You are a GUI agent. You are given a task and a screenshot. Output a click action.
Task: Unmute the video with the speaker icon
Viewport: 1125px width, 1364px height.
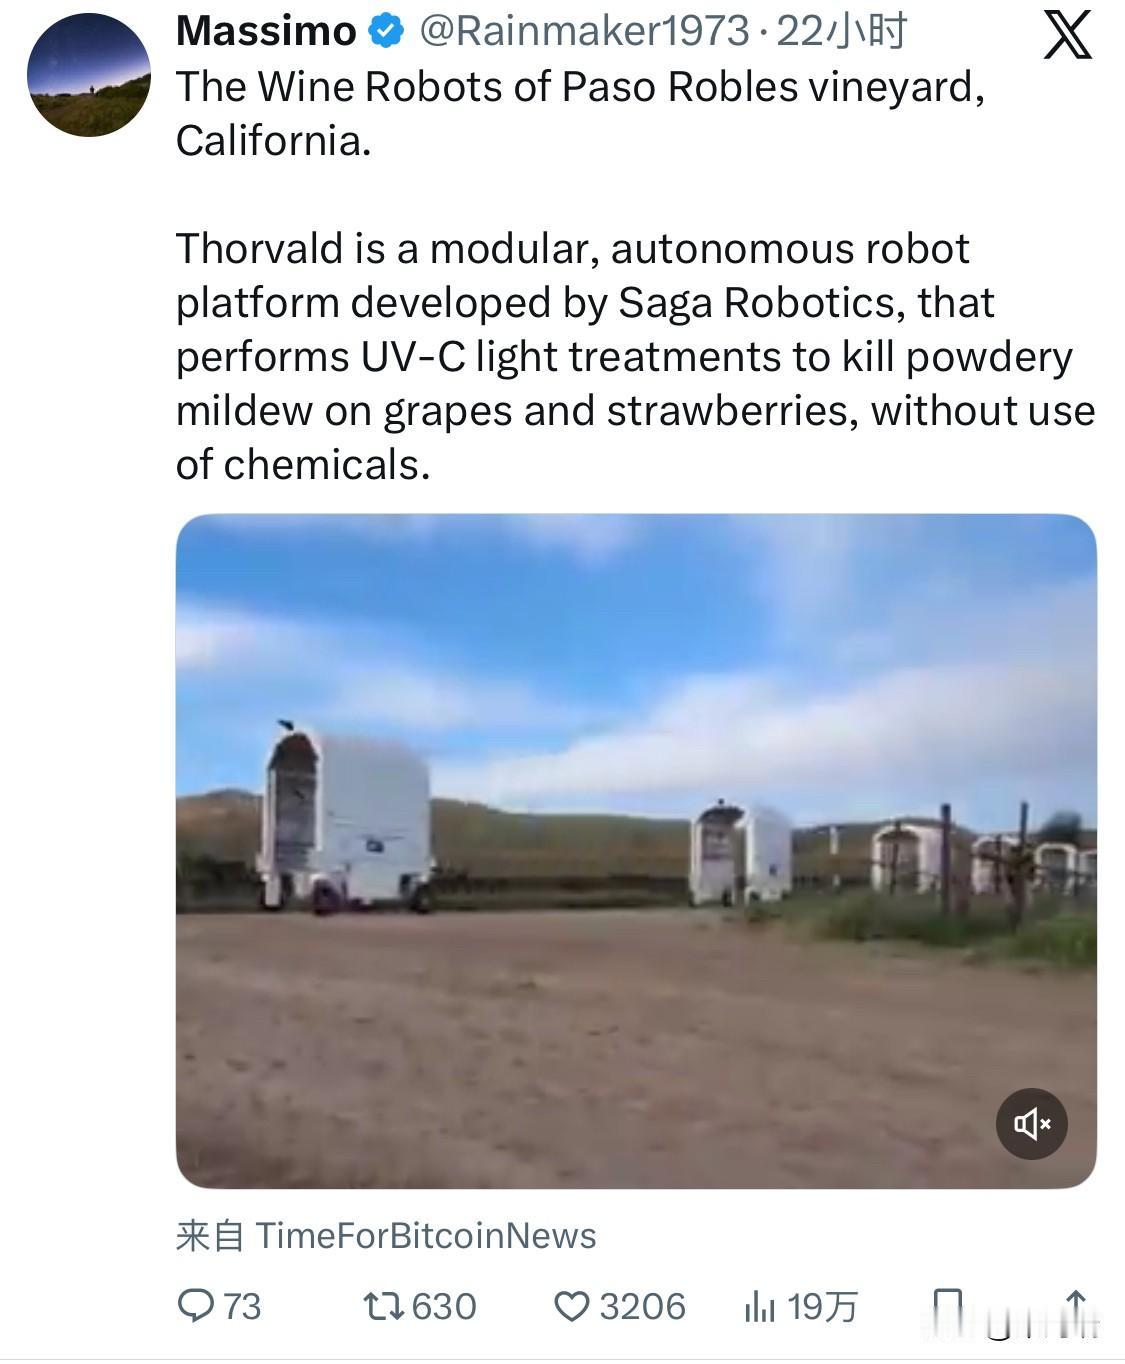tap(1031, 1123)
